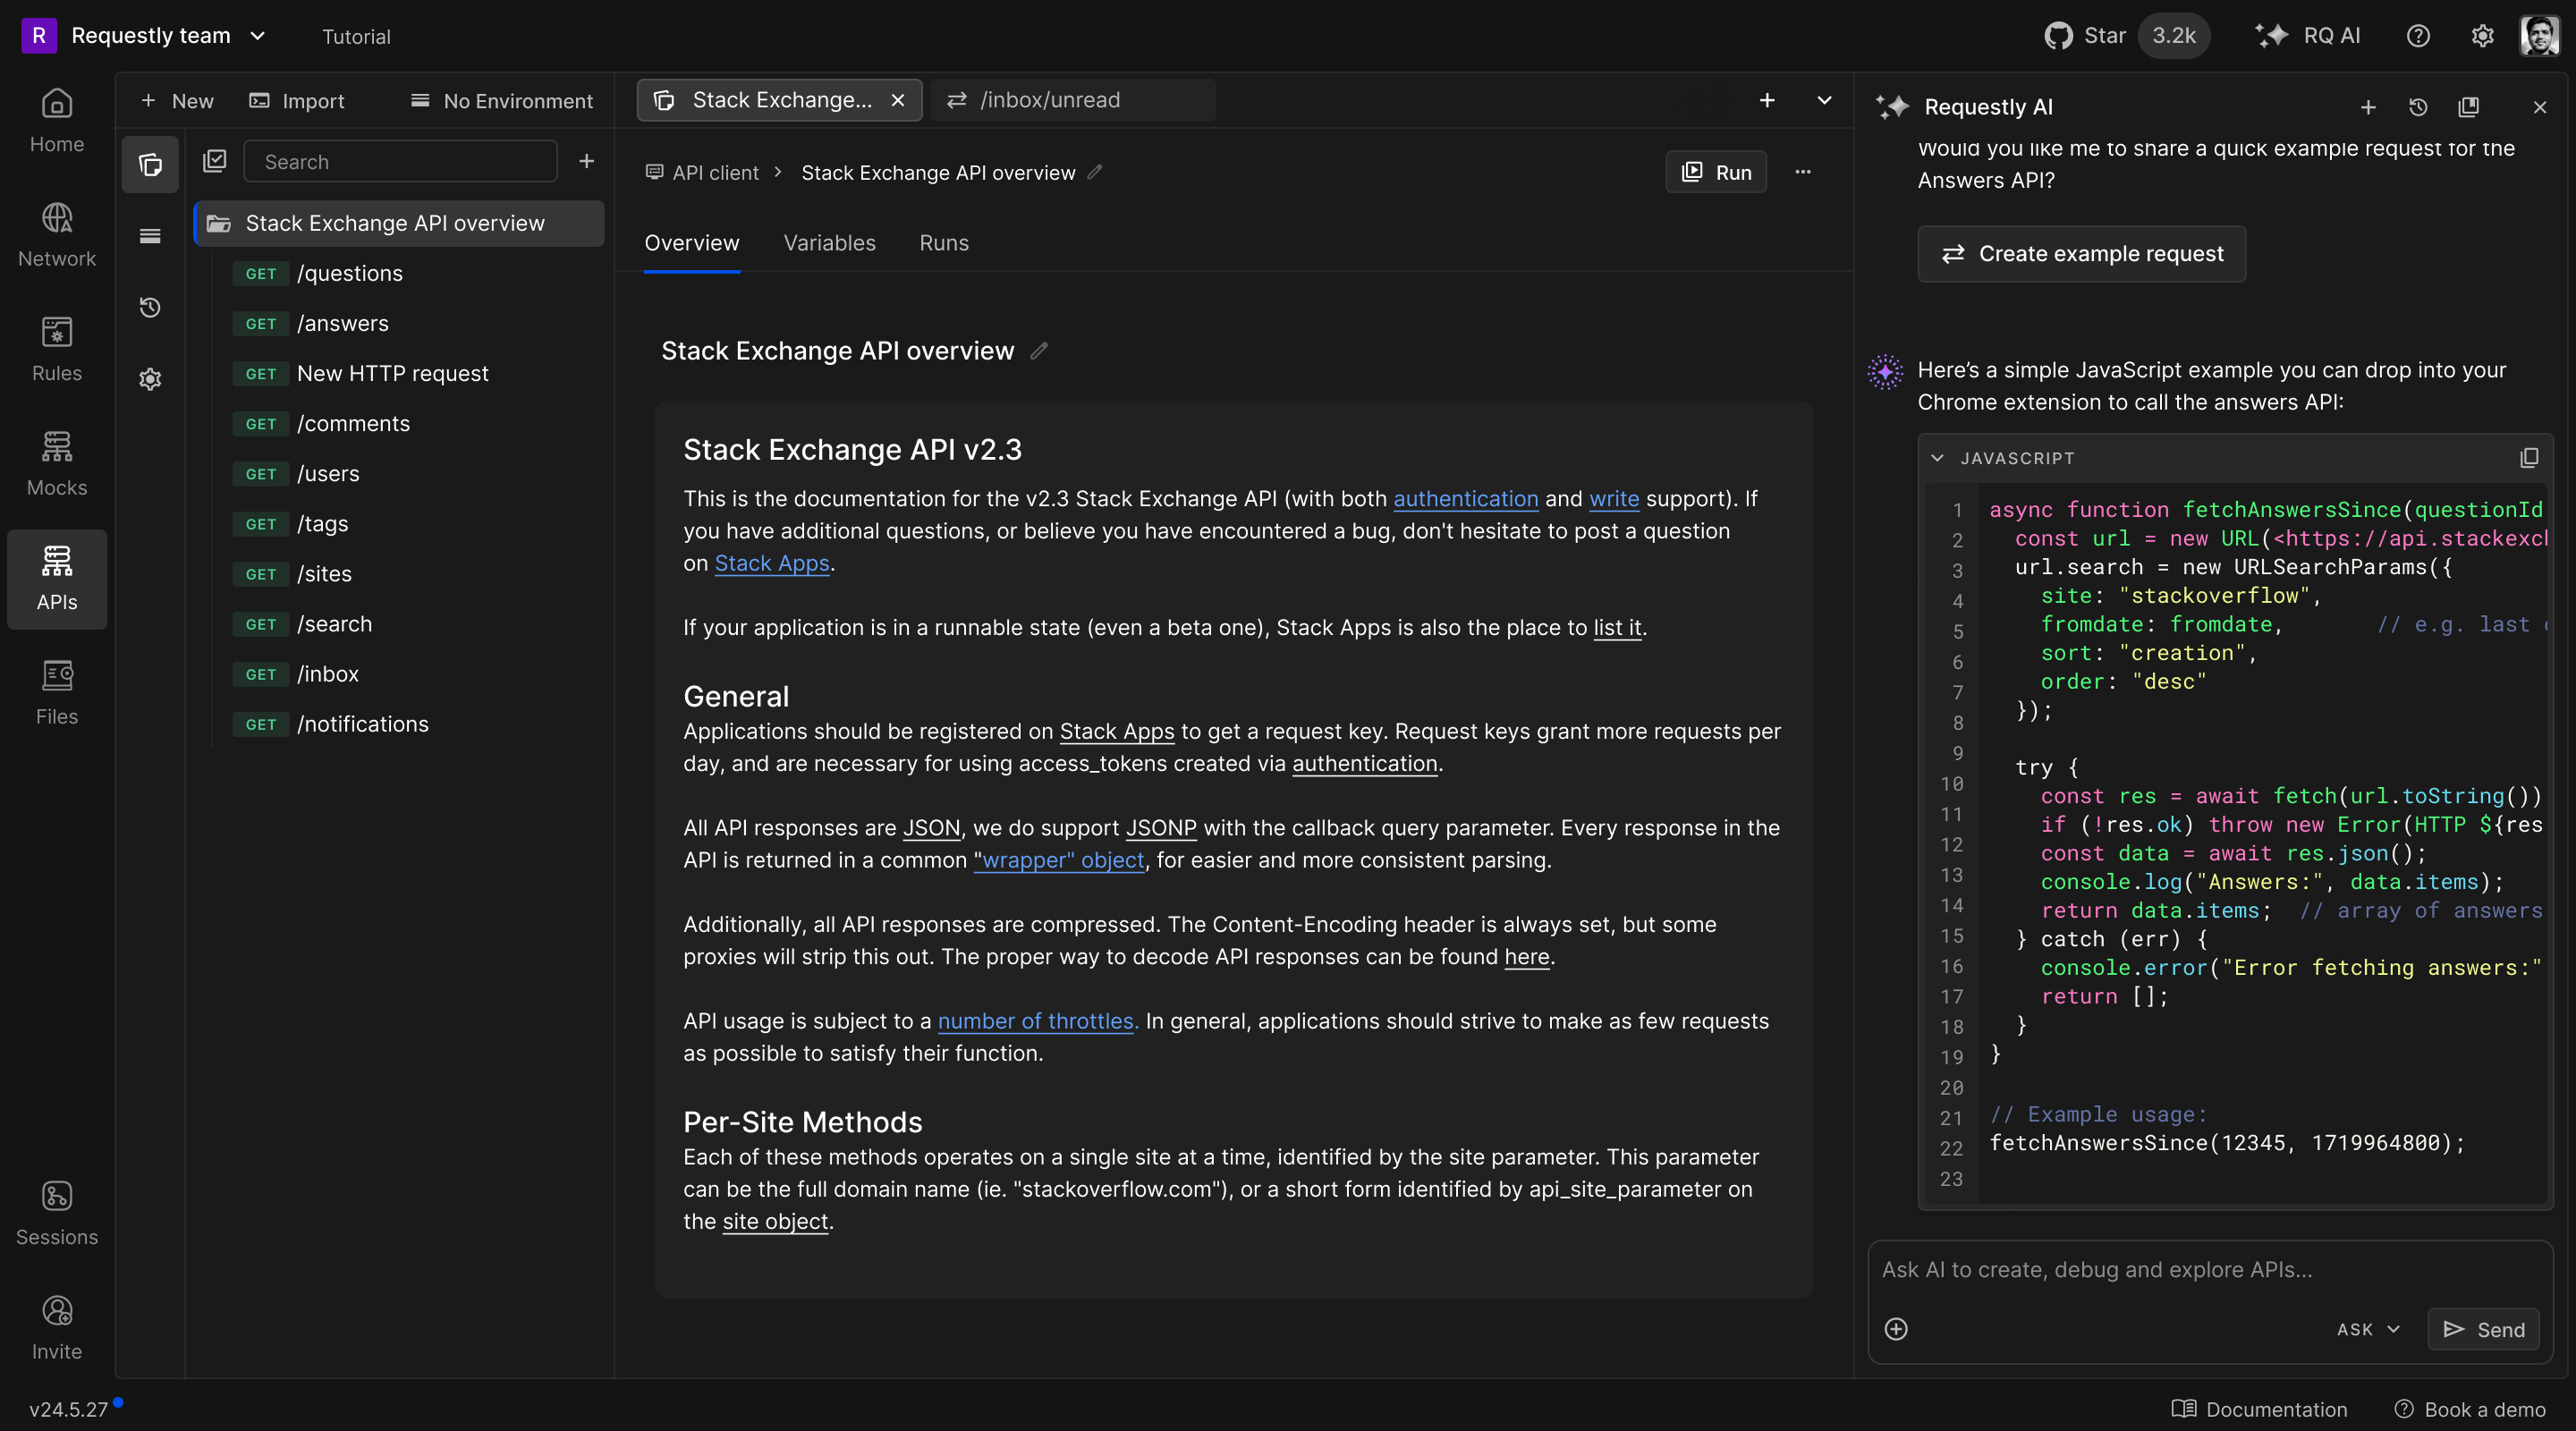Close the Requestly AI panel
The height and width of the screenshot is (1431, 2576).
[x=2540, y=107]
